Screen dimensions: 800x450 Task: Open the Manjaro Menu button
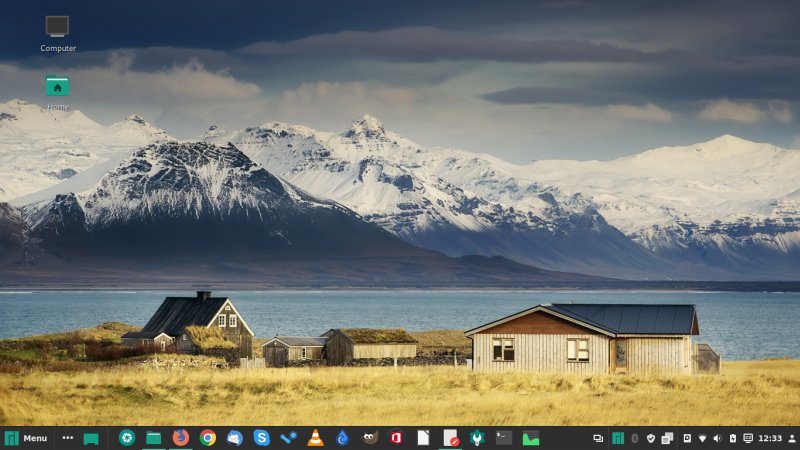coord(26,438)
